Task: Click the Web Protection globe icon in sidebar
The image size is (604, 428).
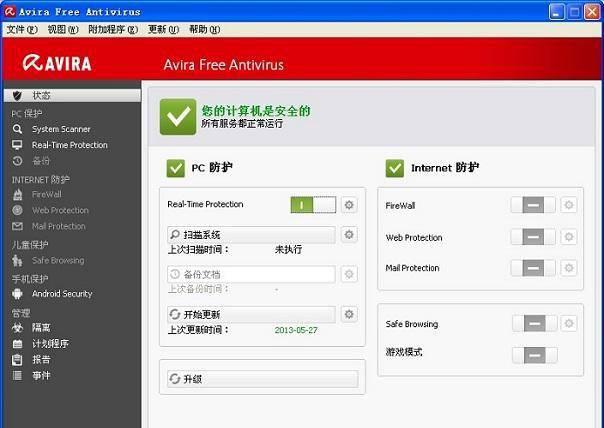Action: tap(17, 210)
